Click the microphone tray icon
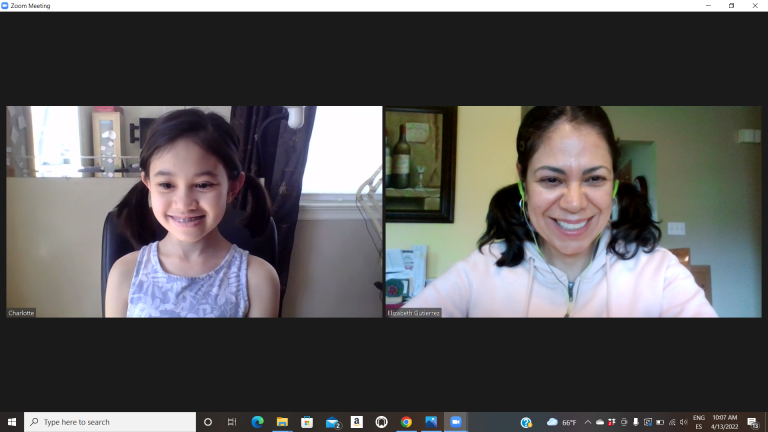The image size is (768, 432). [635, 422]
